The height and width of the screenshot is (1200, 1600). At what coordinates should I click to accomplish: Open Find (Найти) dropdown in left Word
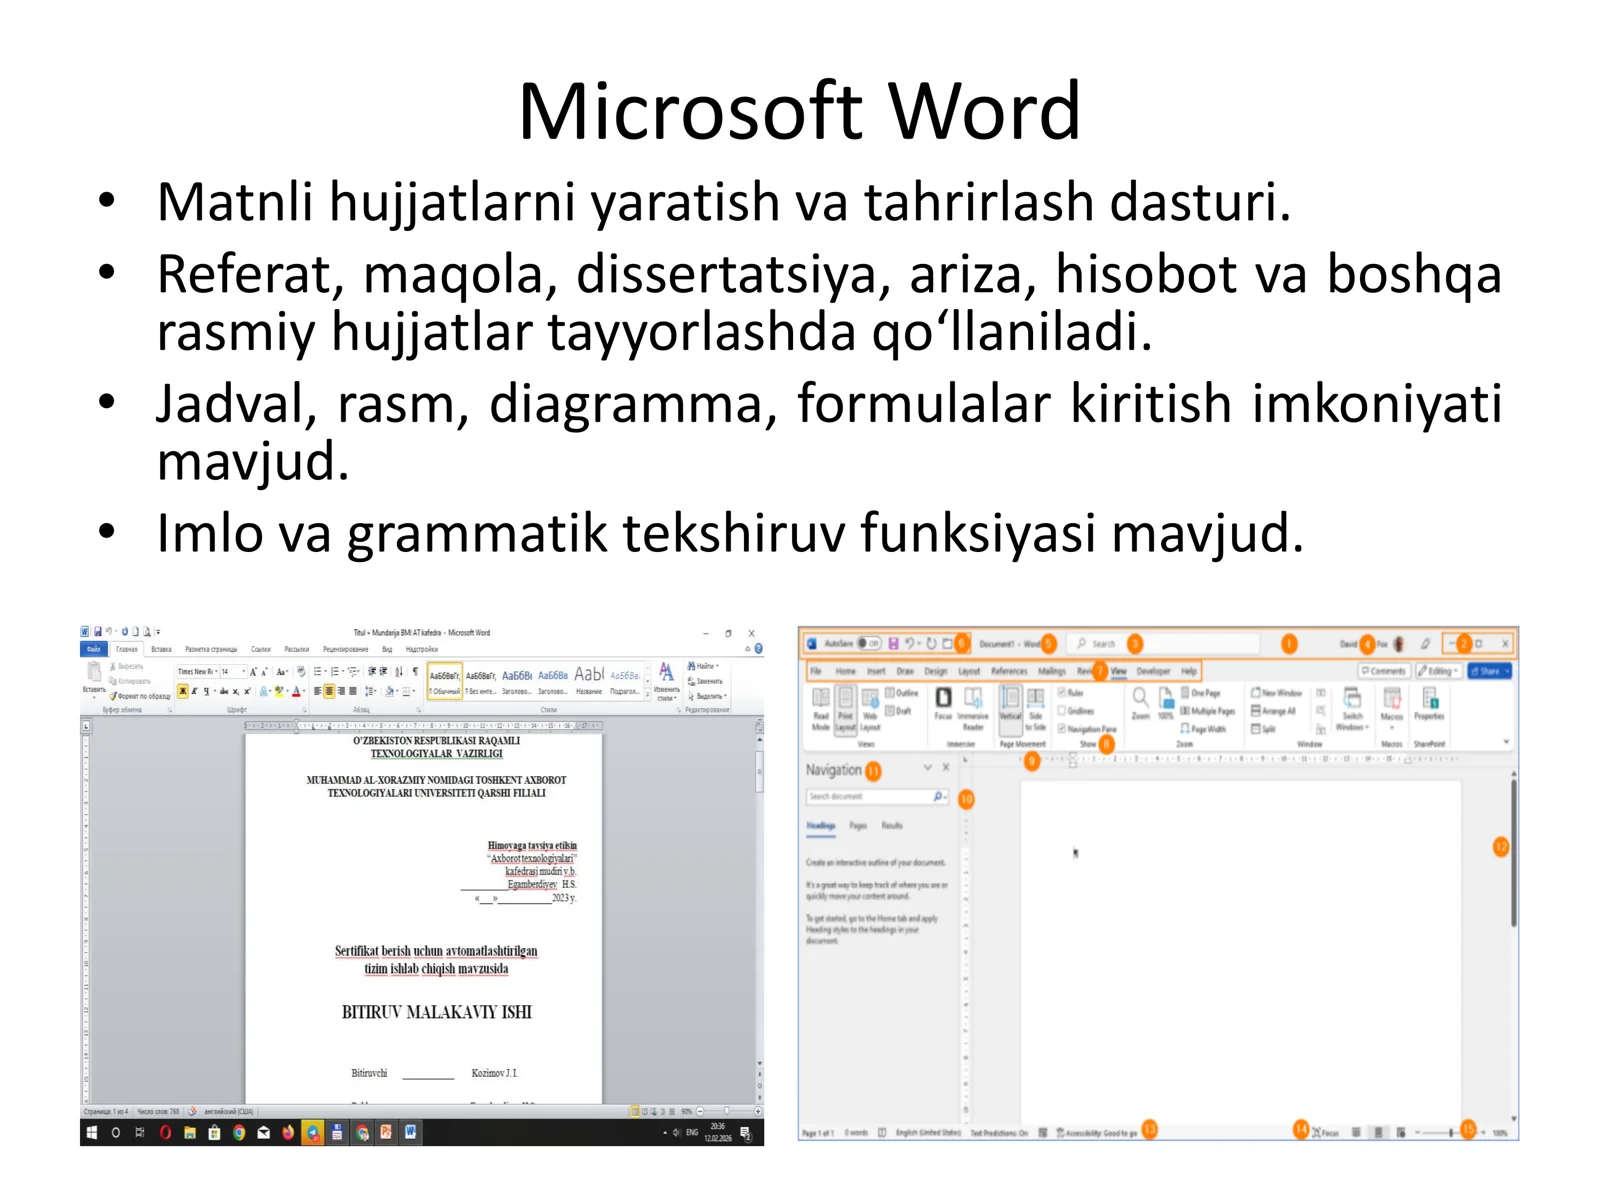[703, 666]
